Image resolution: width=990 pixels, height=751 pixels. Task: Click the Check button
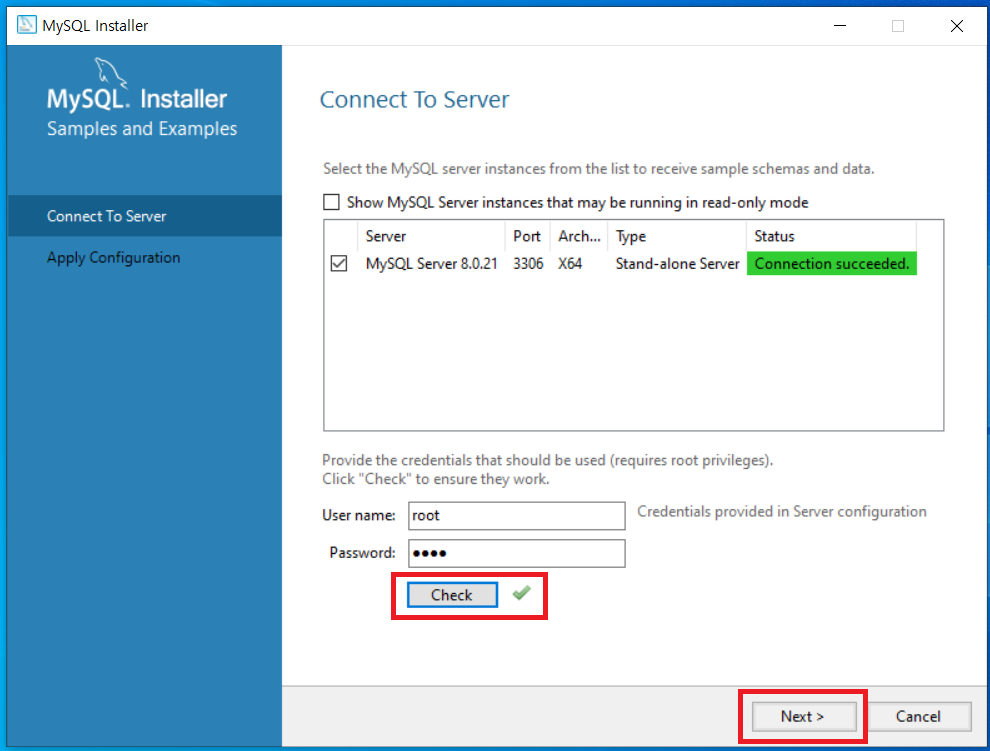[452, 595]
